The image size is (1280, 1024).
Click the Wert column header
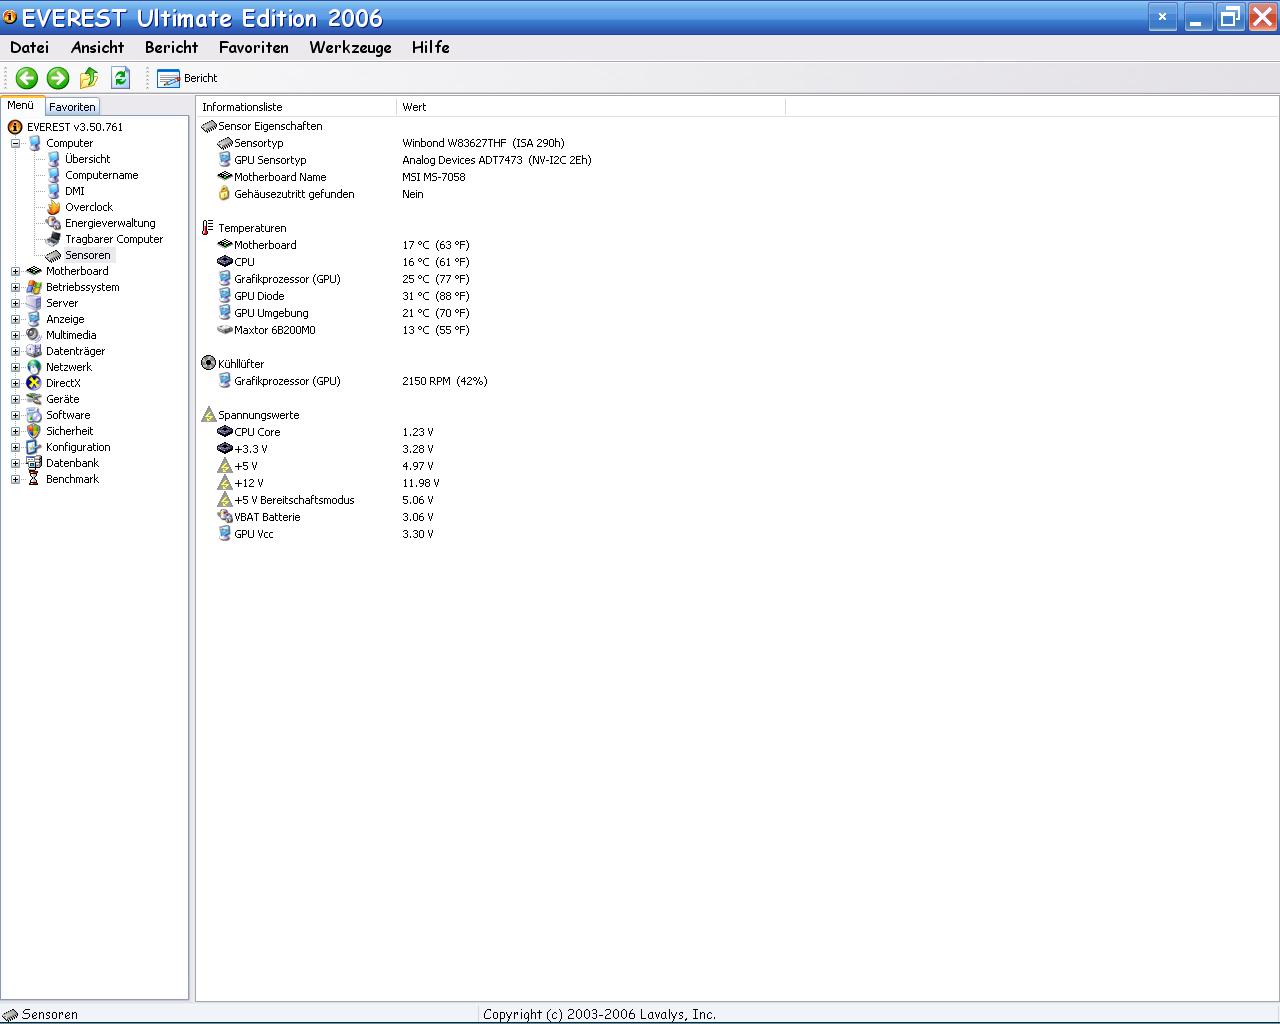tap(591, 107)
